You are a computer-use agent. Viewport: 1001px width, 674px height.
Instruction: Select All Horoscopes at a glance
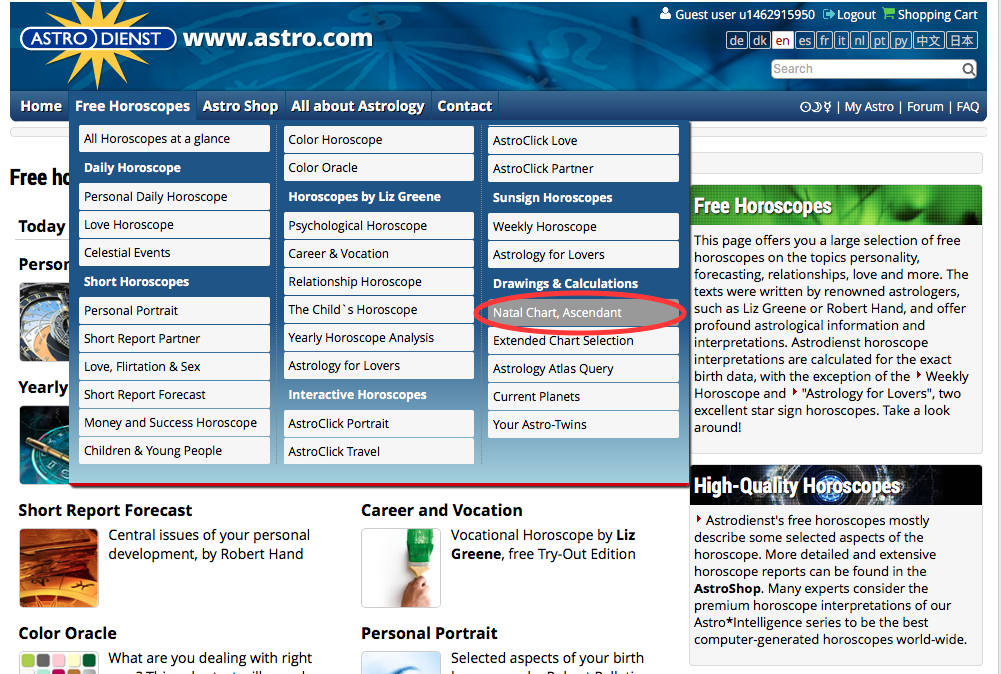(174, 139)
